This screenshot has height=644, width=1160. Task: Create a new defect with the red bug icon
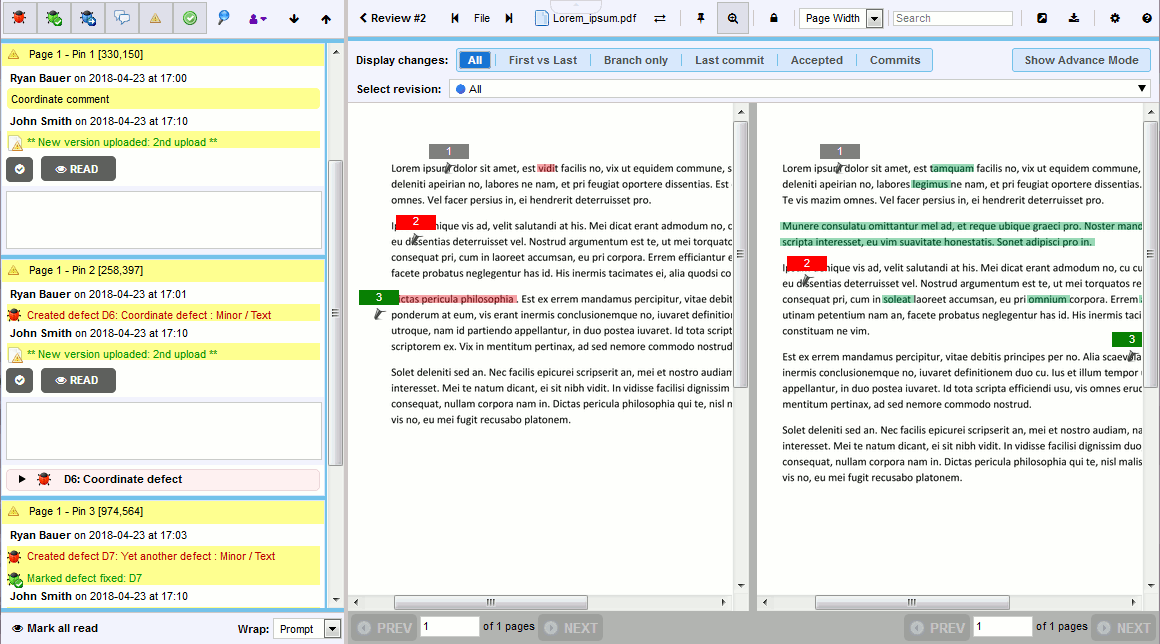click(x=19, y=17)
